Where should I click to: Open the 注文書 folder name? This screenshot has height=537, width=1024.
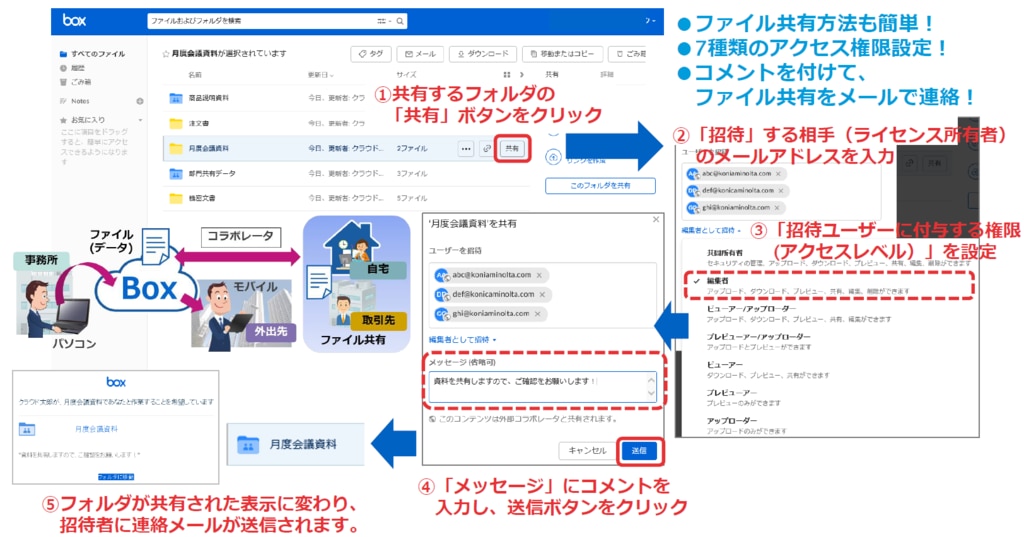coord(199,123)
